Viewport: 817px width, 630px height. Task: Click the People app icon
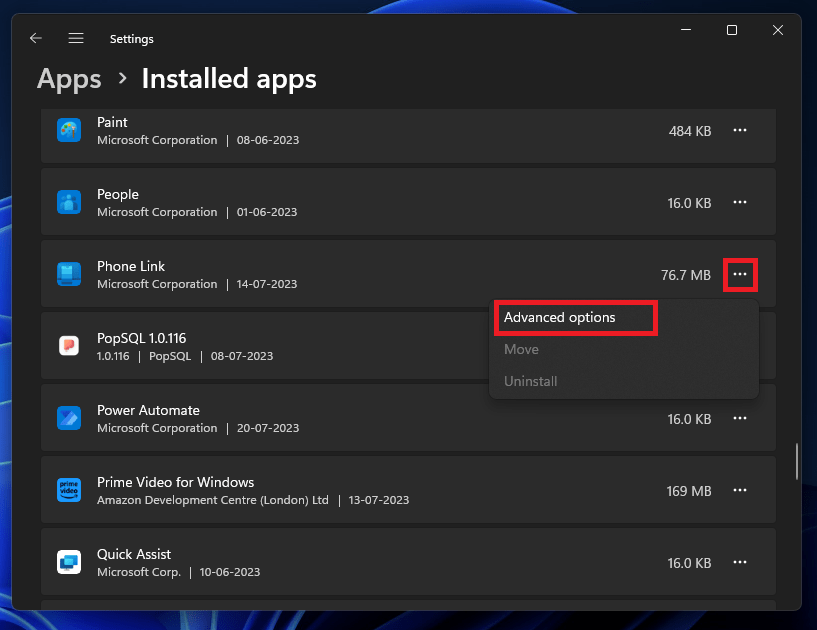tap(69, 202)
